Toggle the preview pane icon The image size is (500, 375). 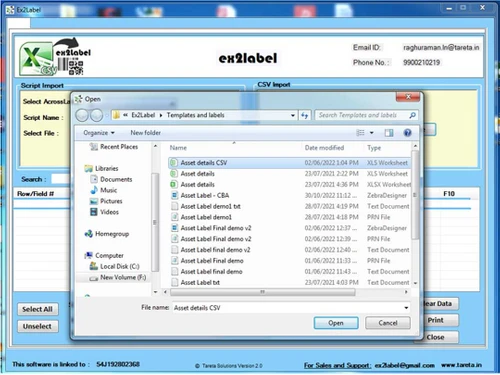389,133
